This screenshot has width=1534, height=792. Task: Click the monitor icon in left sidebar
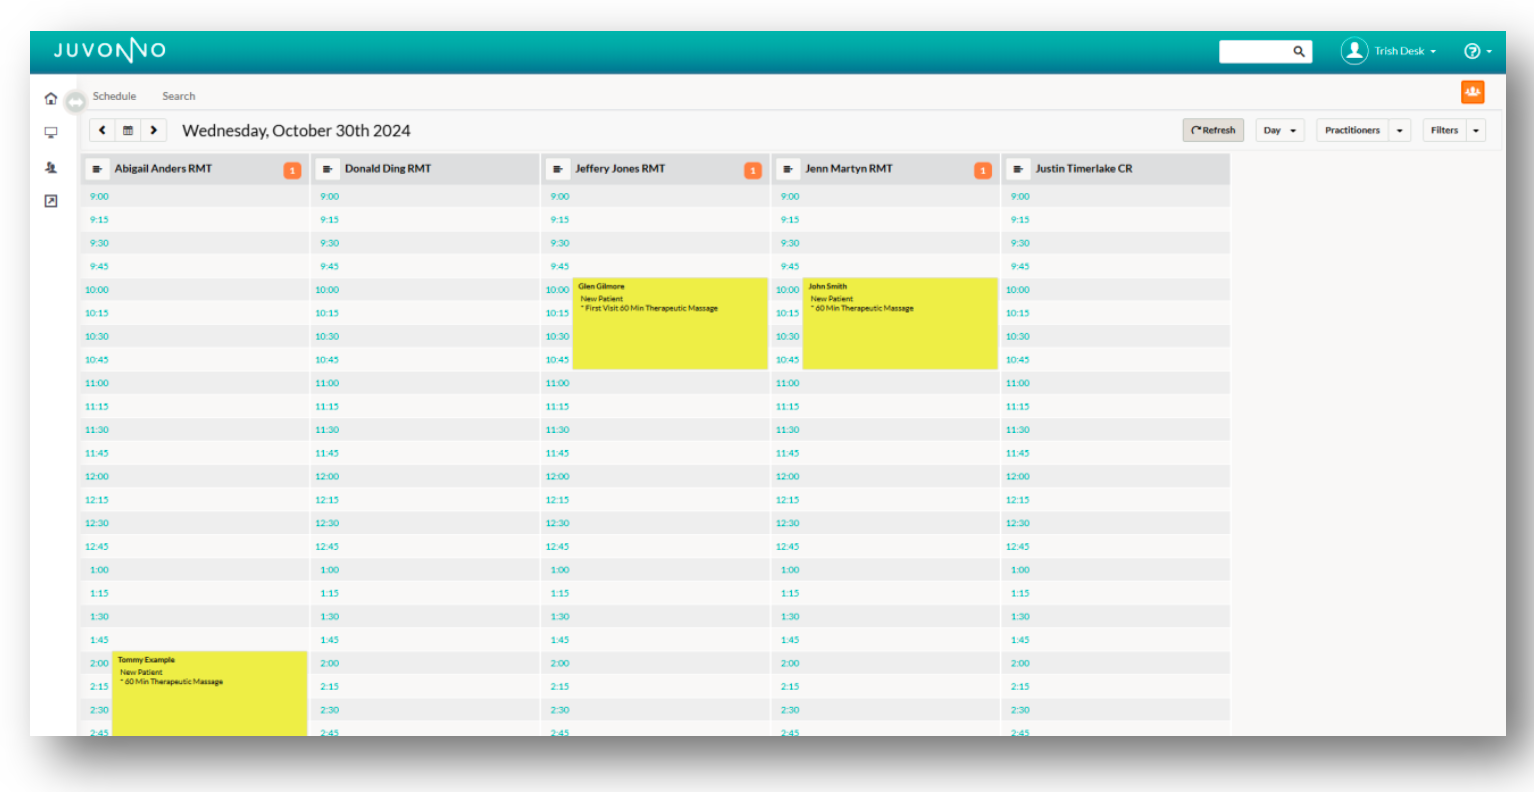[51, 132]
